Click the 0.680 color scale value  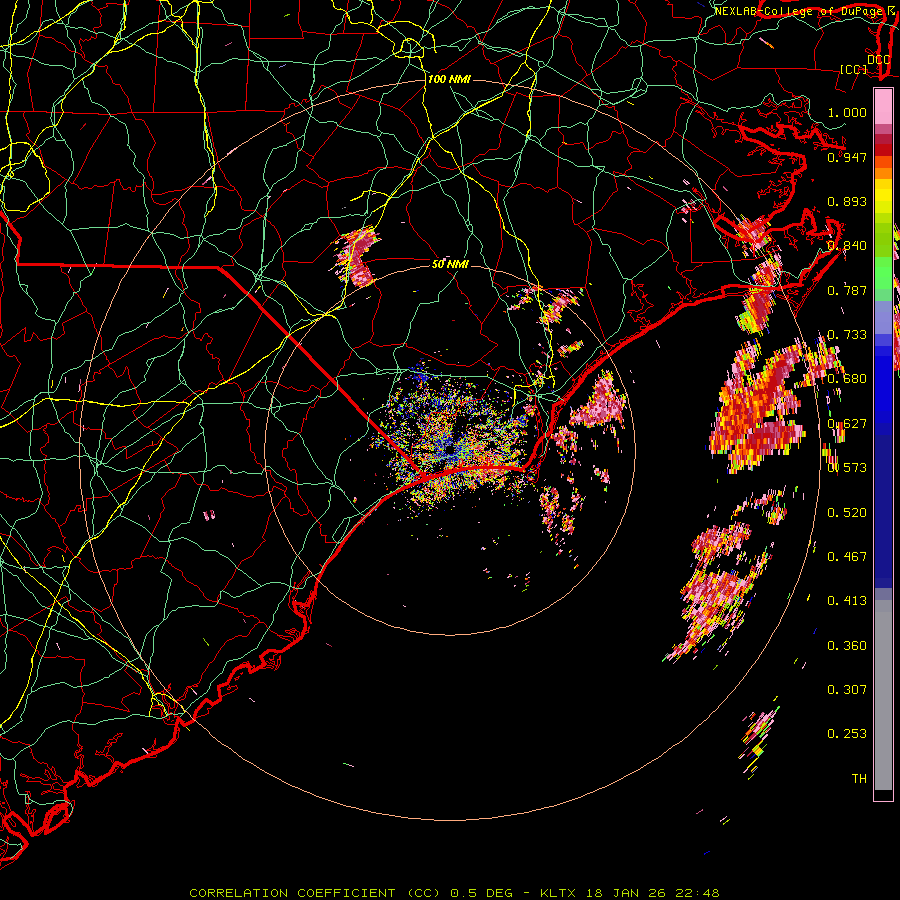[847, 379]
